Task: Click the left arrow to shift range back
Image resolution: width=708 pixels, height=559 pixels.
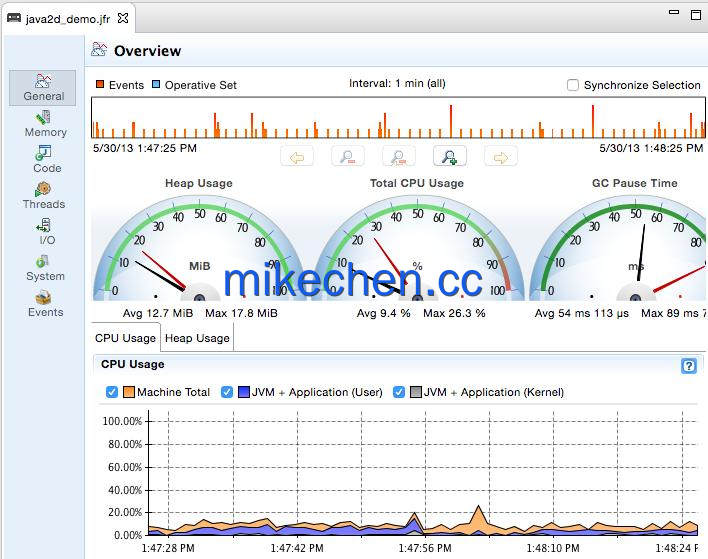Action: (x=297, y=157)
